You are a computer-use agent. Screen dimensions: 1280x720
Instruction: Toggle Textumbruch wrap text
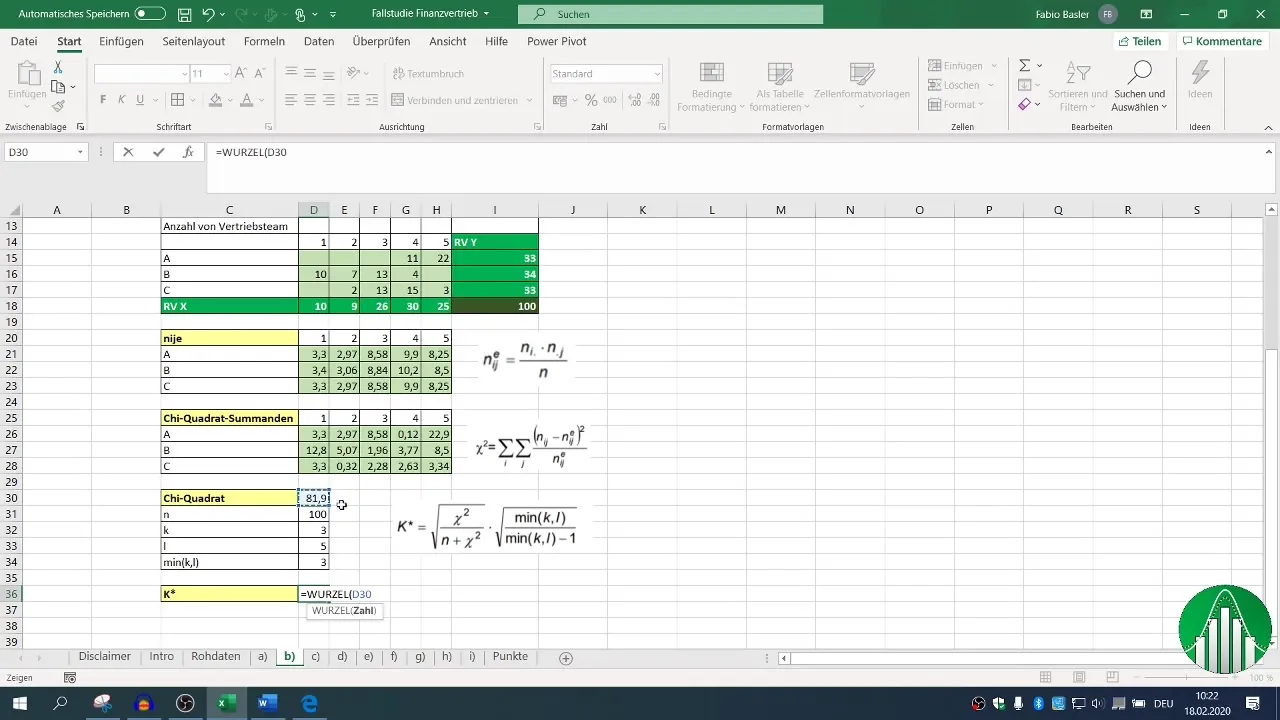click(428, 74)
